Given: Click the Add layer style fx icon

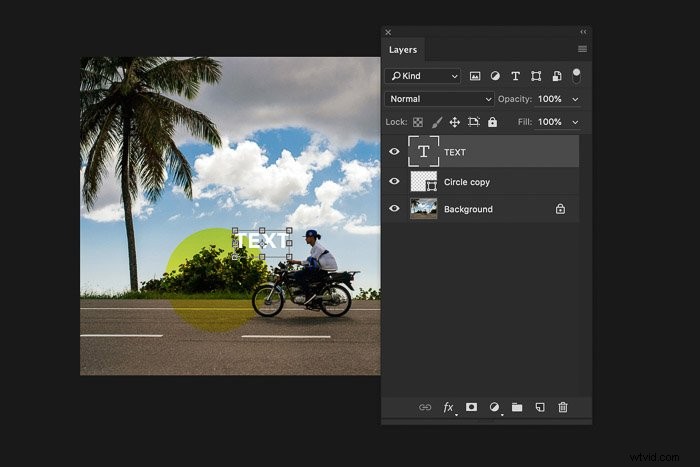Looking at the screenshot, I should tap(449, 407).
